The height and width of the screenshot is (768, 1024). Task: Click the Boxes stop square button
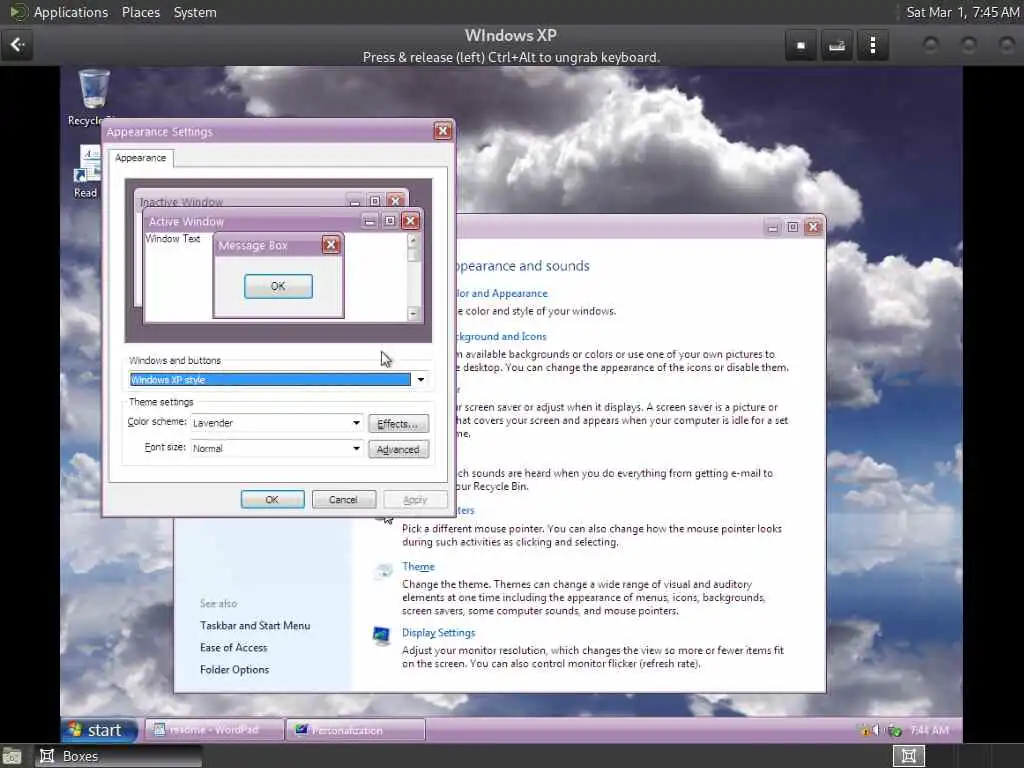pos(801,46)
